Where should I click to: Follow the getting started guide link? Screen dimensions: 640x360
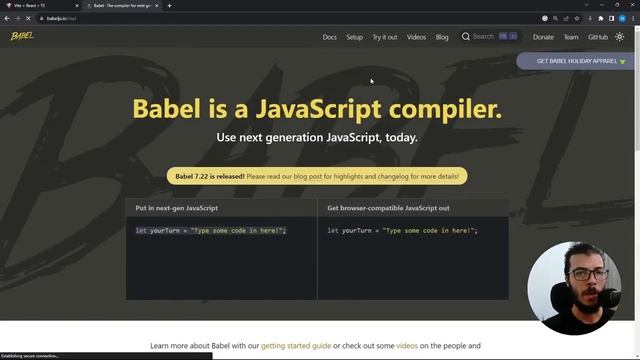296,346
